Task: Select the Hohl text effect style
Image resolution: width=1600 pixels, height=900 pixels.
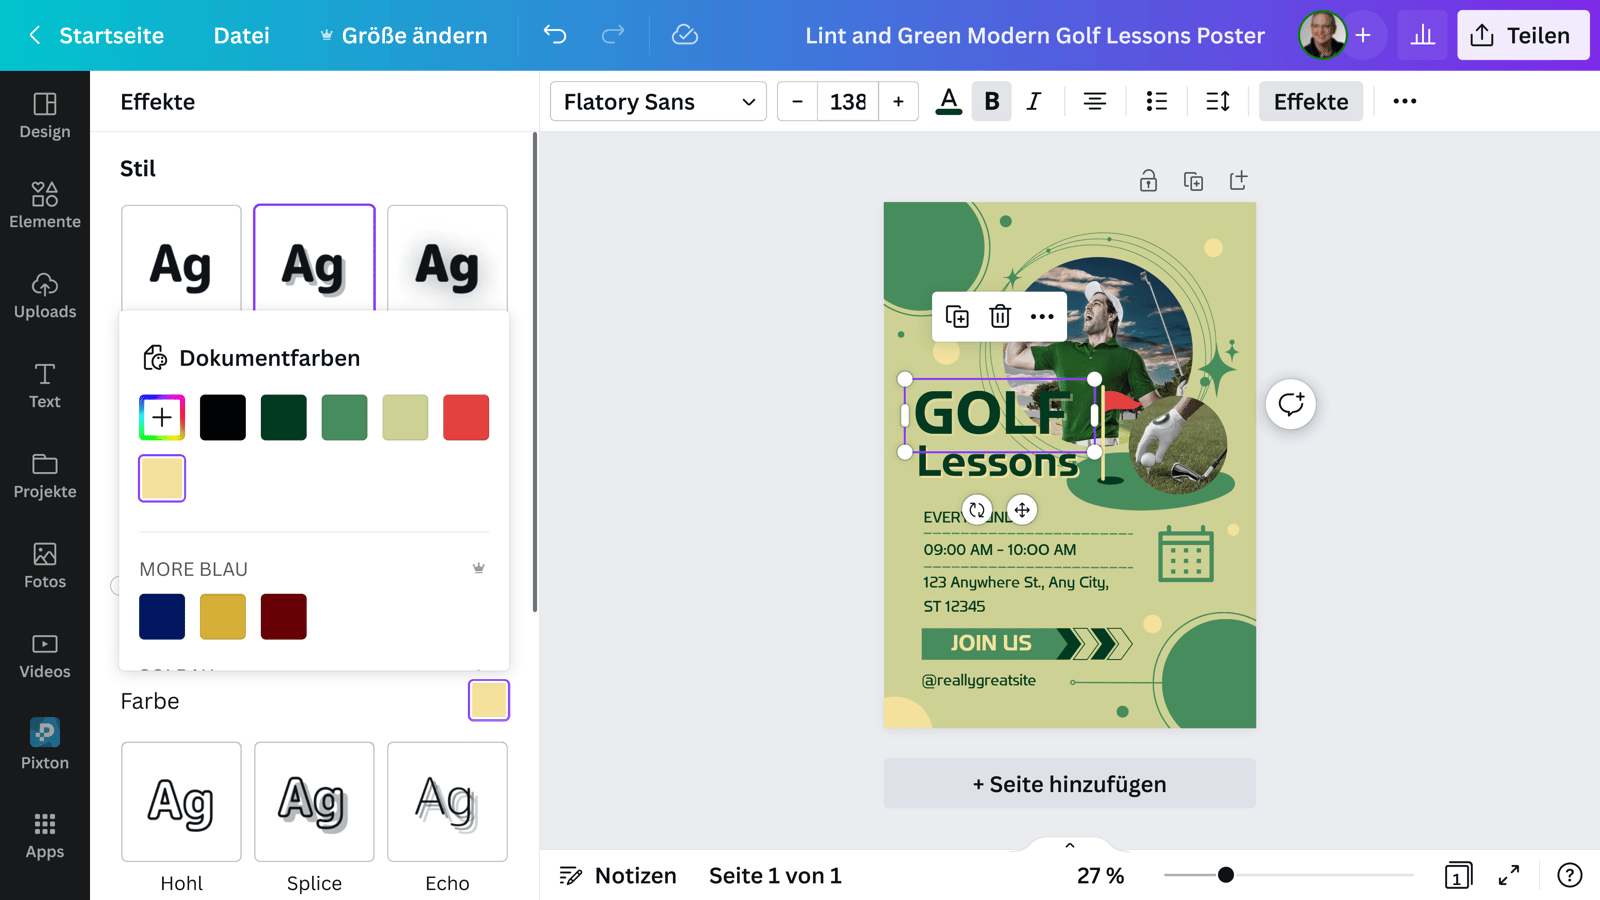Action: point(181,802)
